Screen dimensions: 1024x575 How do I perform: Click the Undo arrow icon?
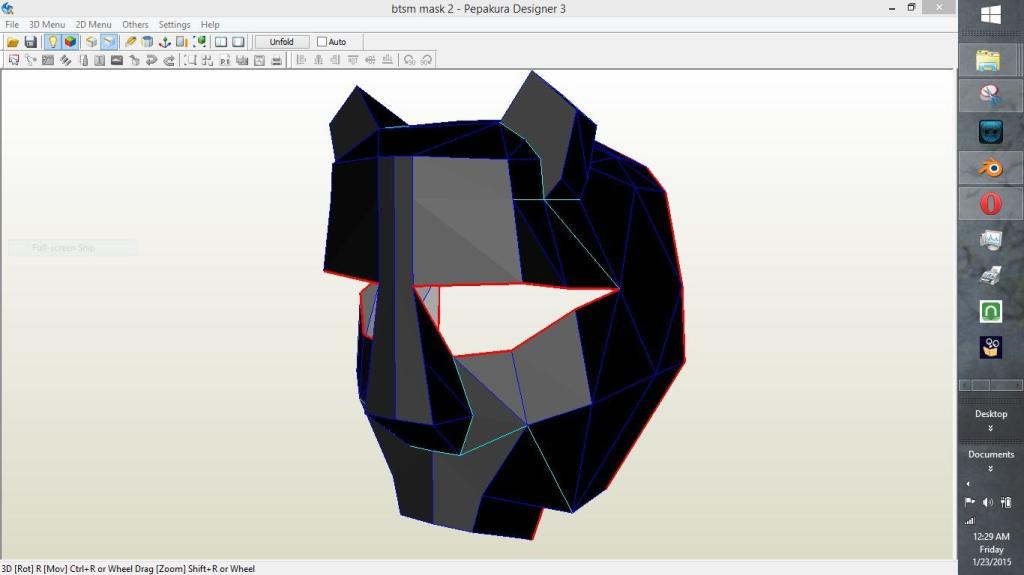point(152,60)
